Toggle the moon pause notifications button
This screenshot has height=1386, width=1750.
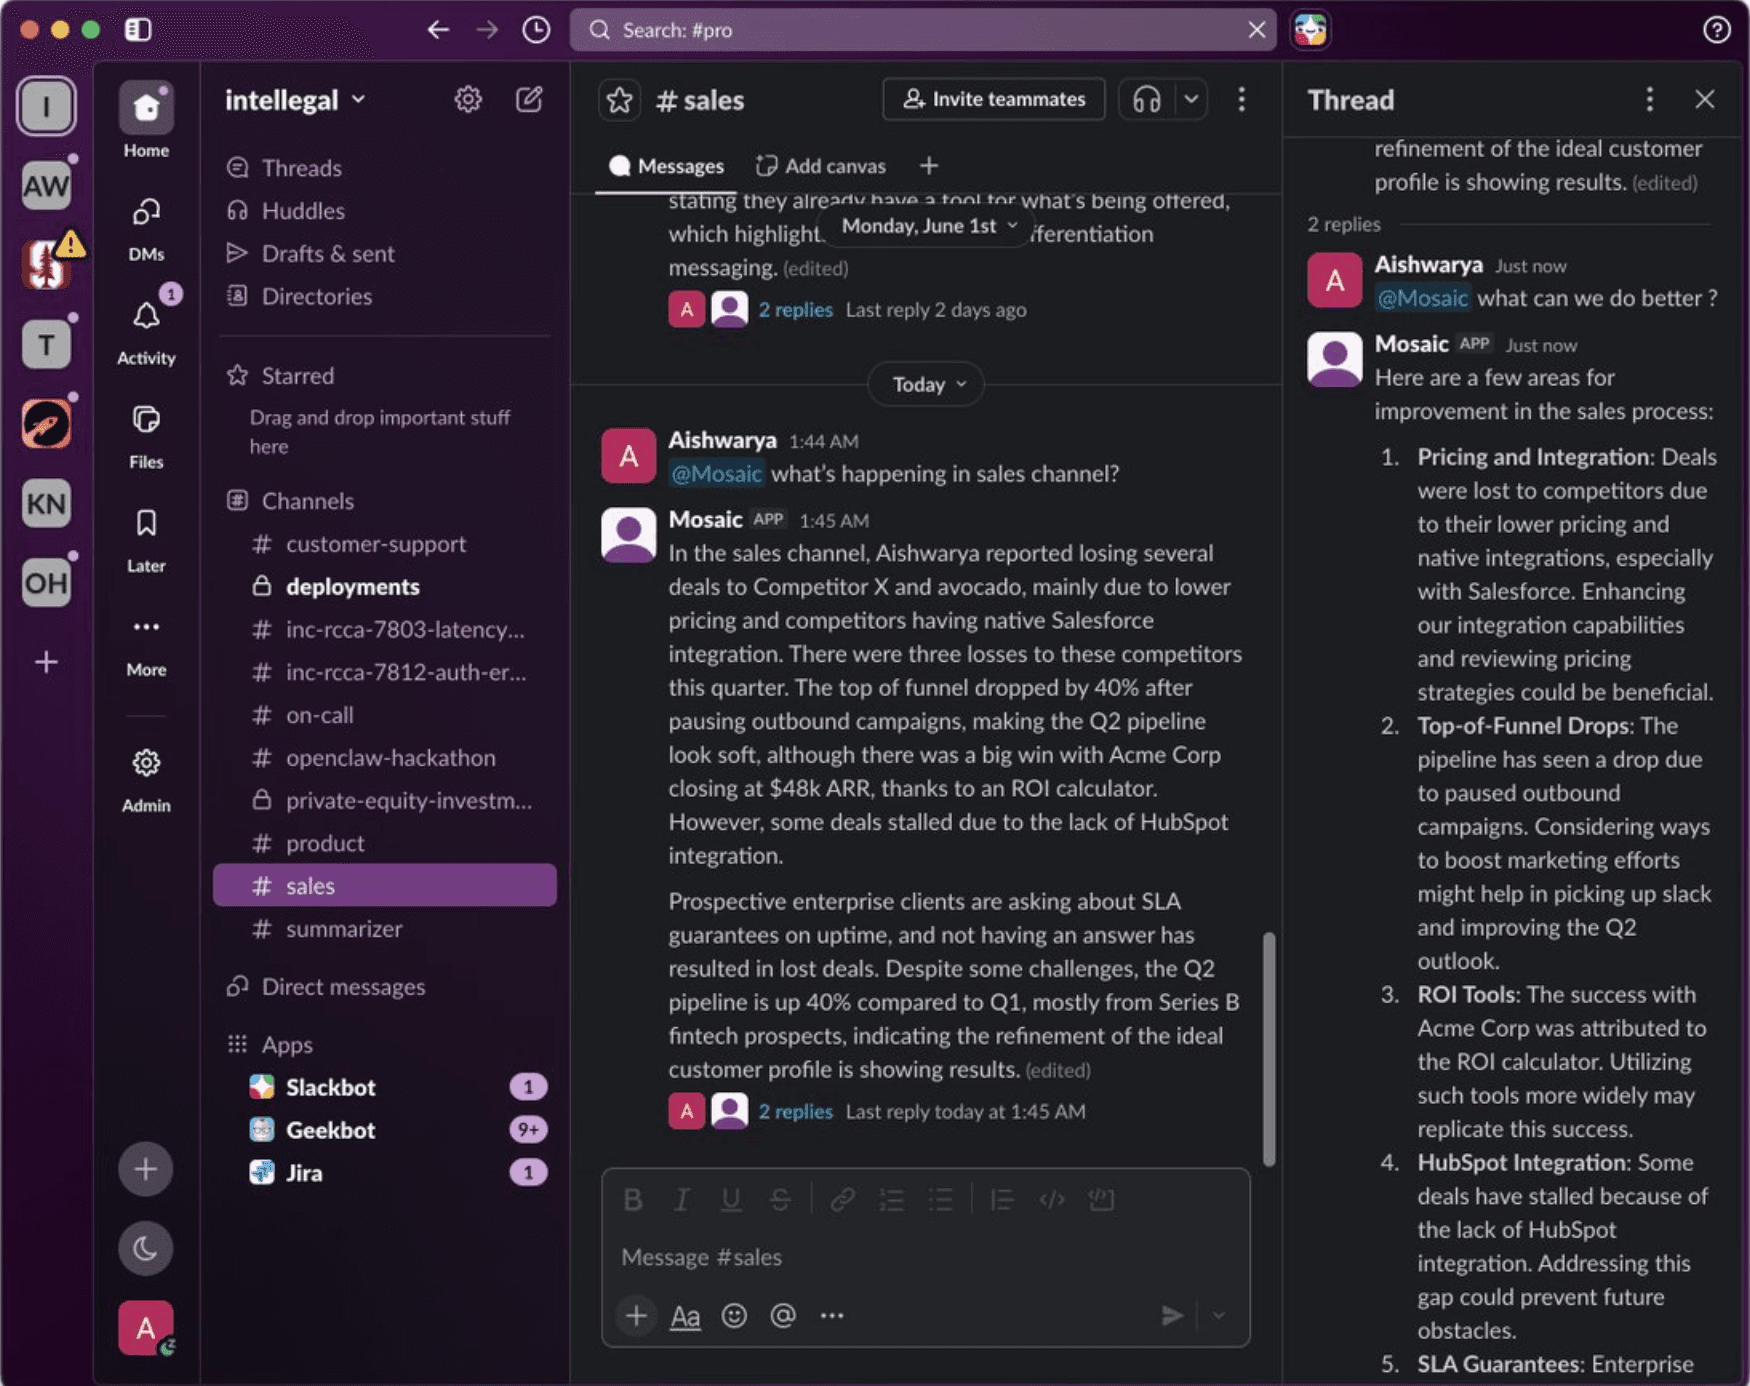146,1248
